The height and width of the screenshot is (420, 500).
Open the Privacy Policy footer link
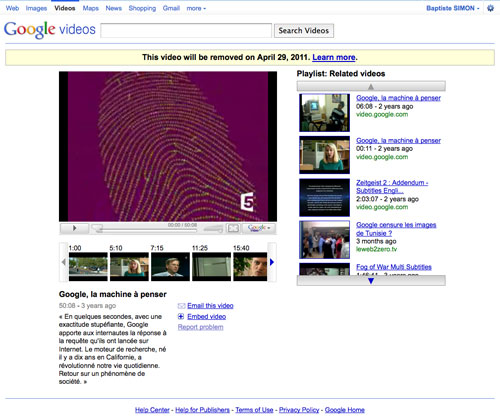tap(299, 410)
